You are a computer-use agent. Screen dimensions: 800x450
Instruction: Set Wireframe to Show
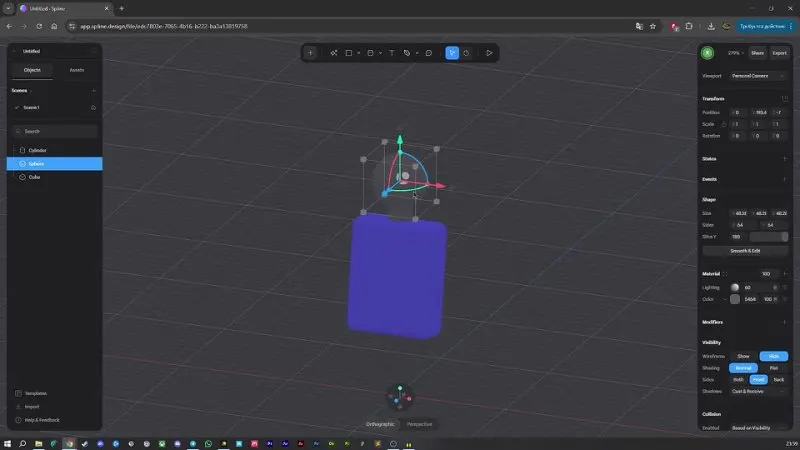743,356
